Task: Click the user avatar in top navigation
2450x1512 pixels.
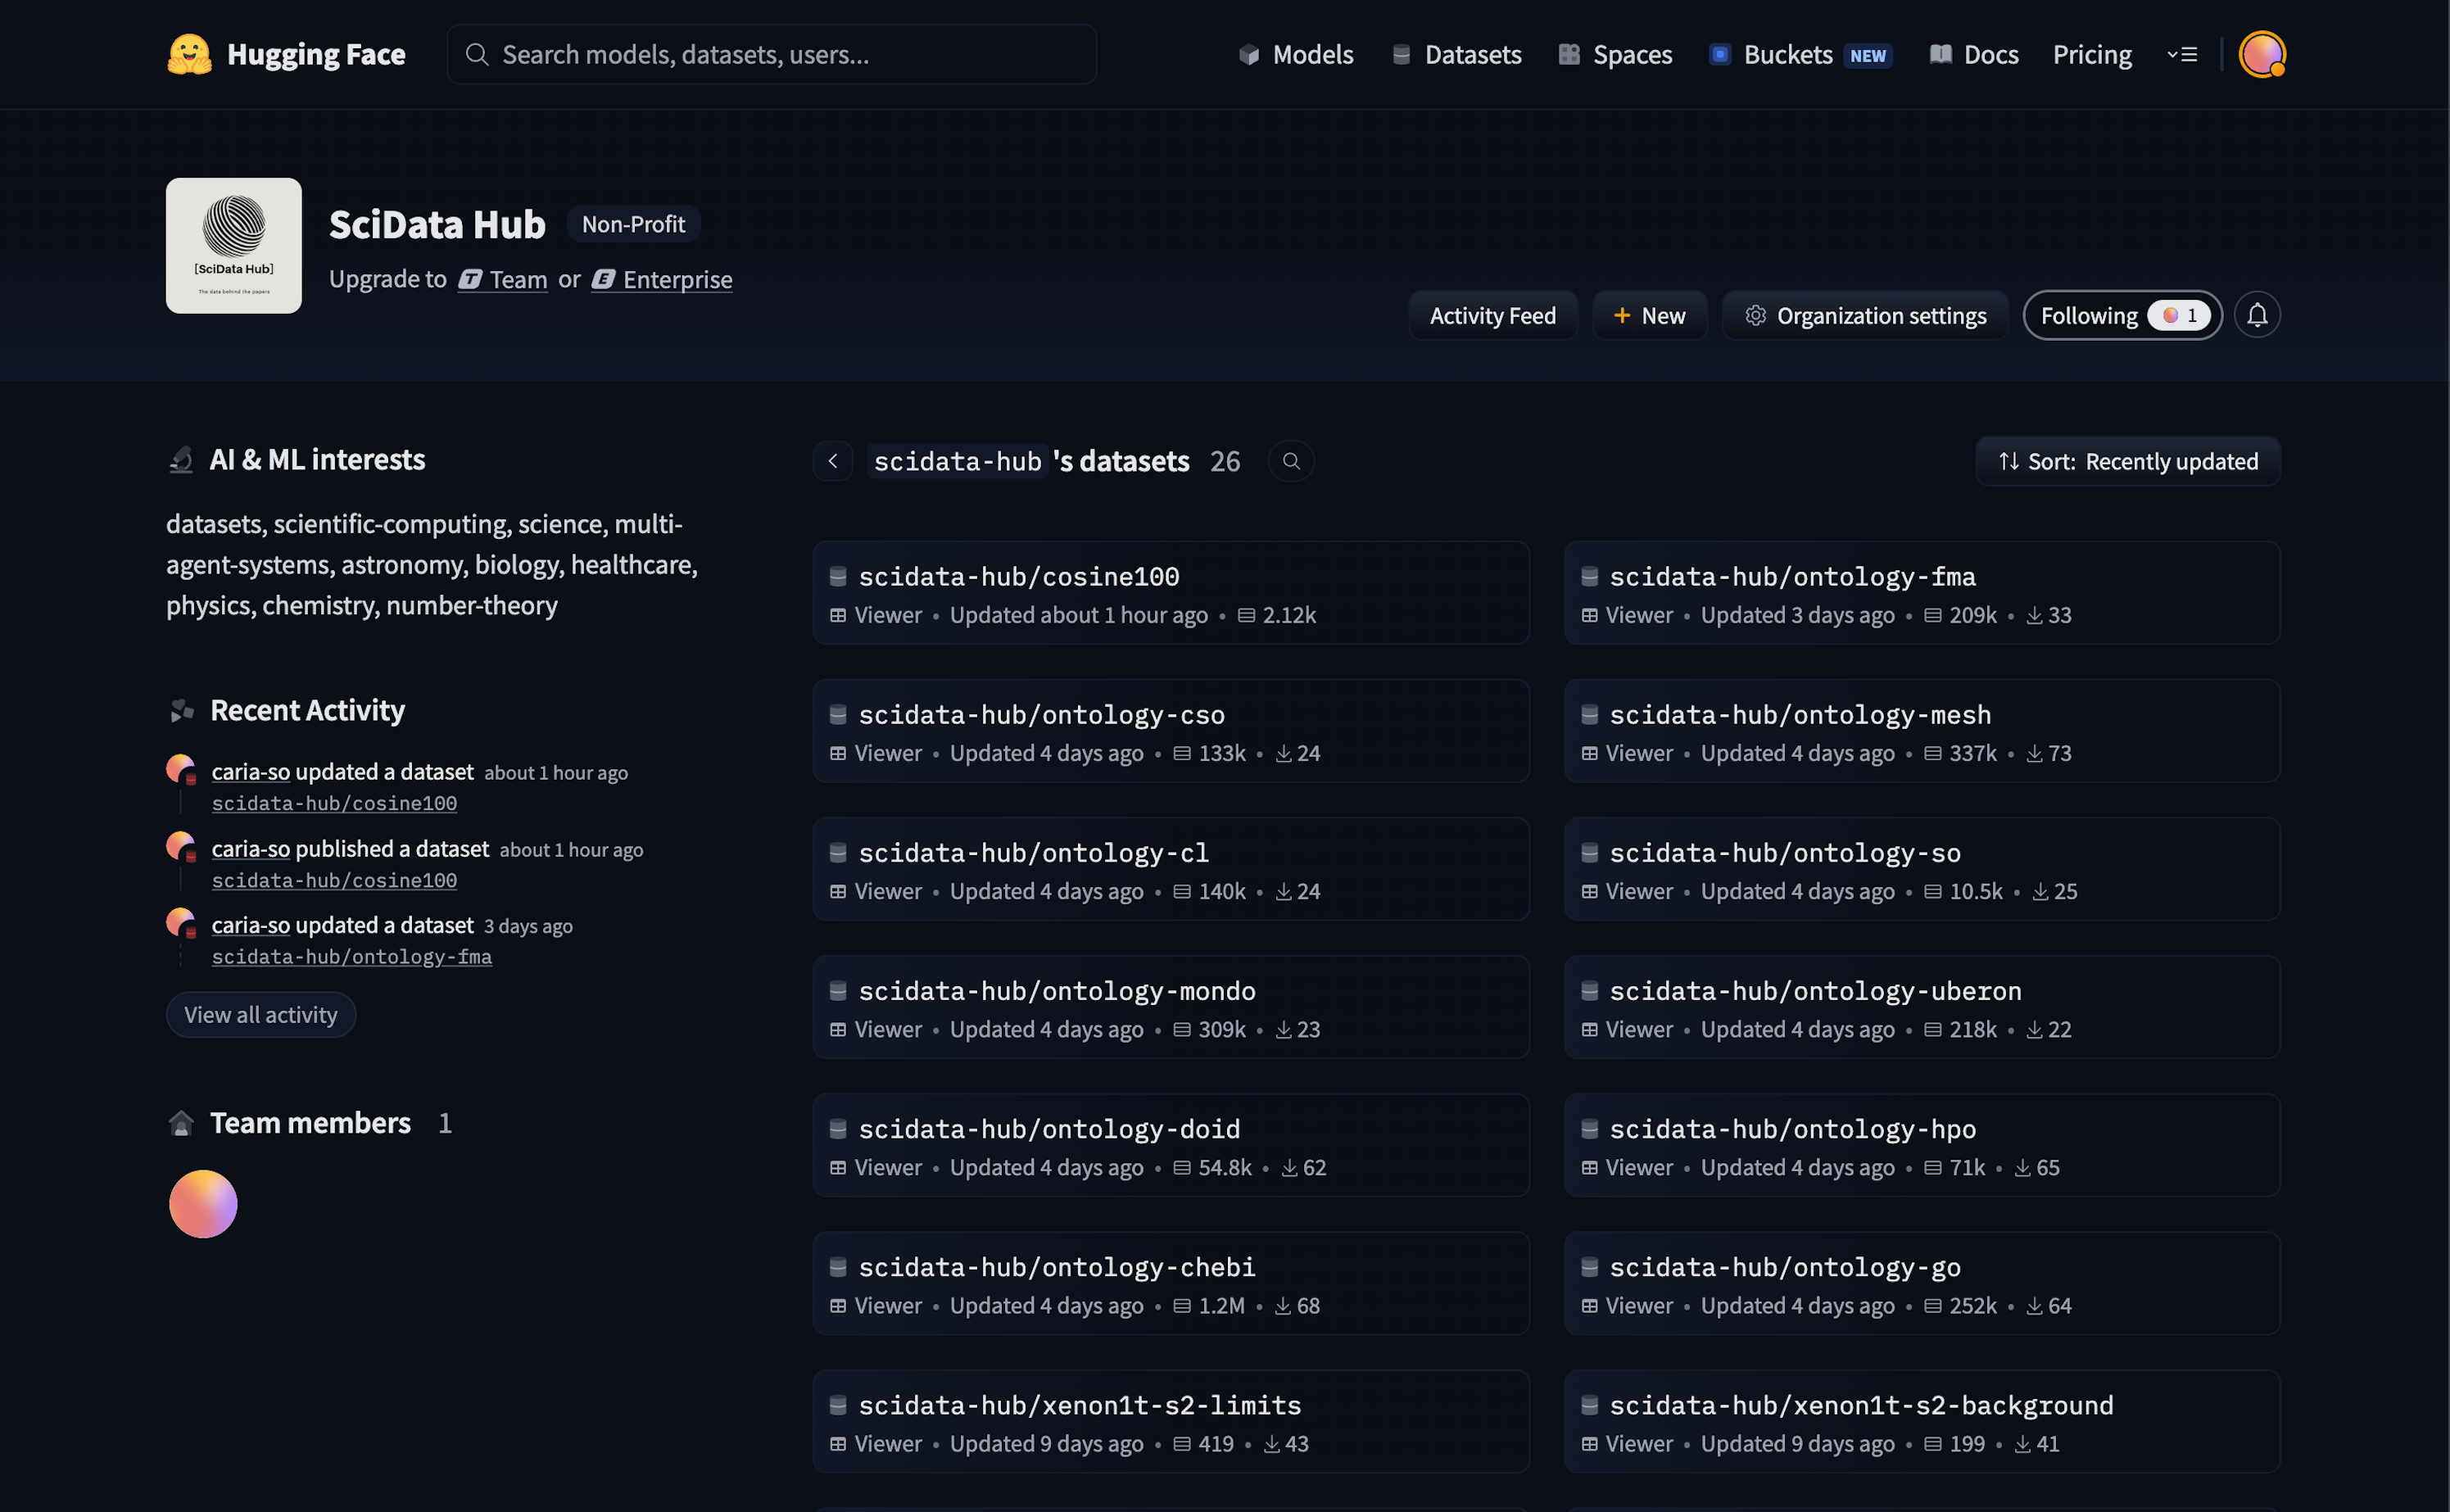Action: [x=2262, y=54]
